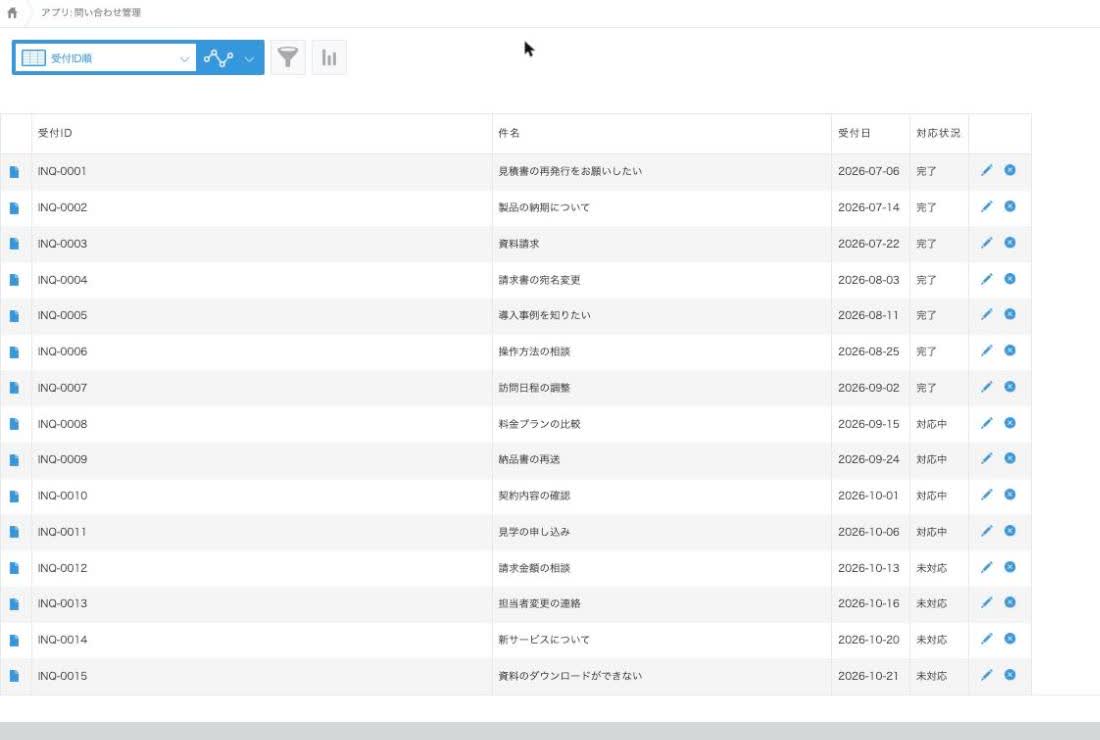Go to the home icon
This screenshot has width=1100, height=740.
[x=12, y=13]
